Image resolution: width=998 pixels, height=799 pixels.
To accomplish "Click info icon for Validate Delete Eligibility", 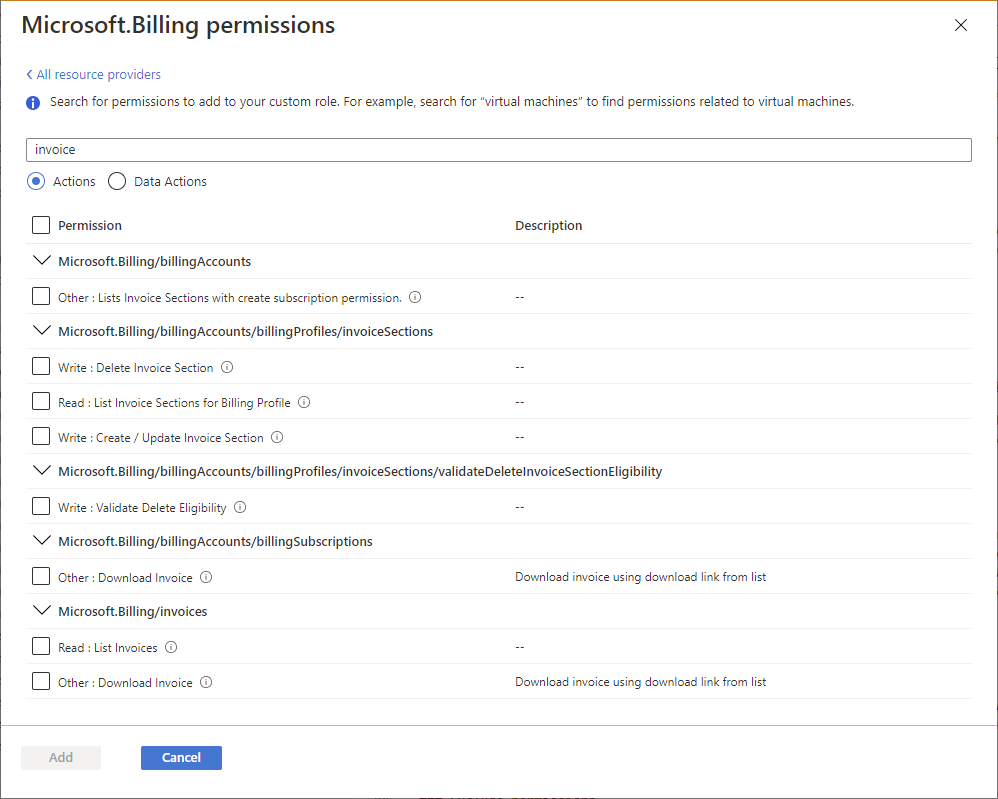I will click(239, 507).
